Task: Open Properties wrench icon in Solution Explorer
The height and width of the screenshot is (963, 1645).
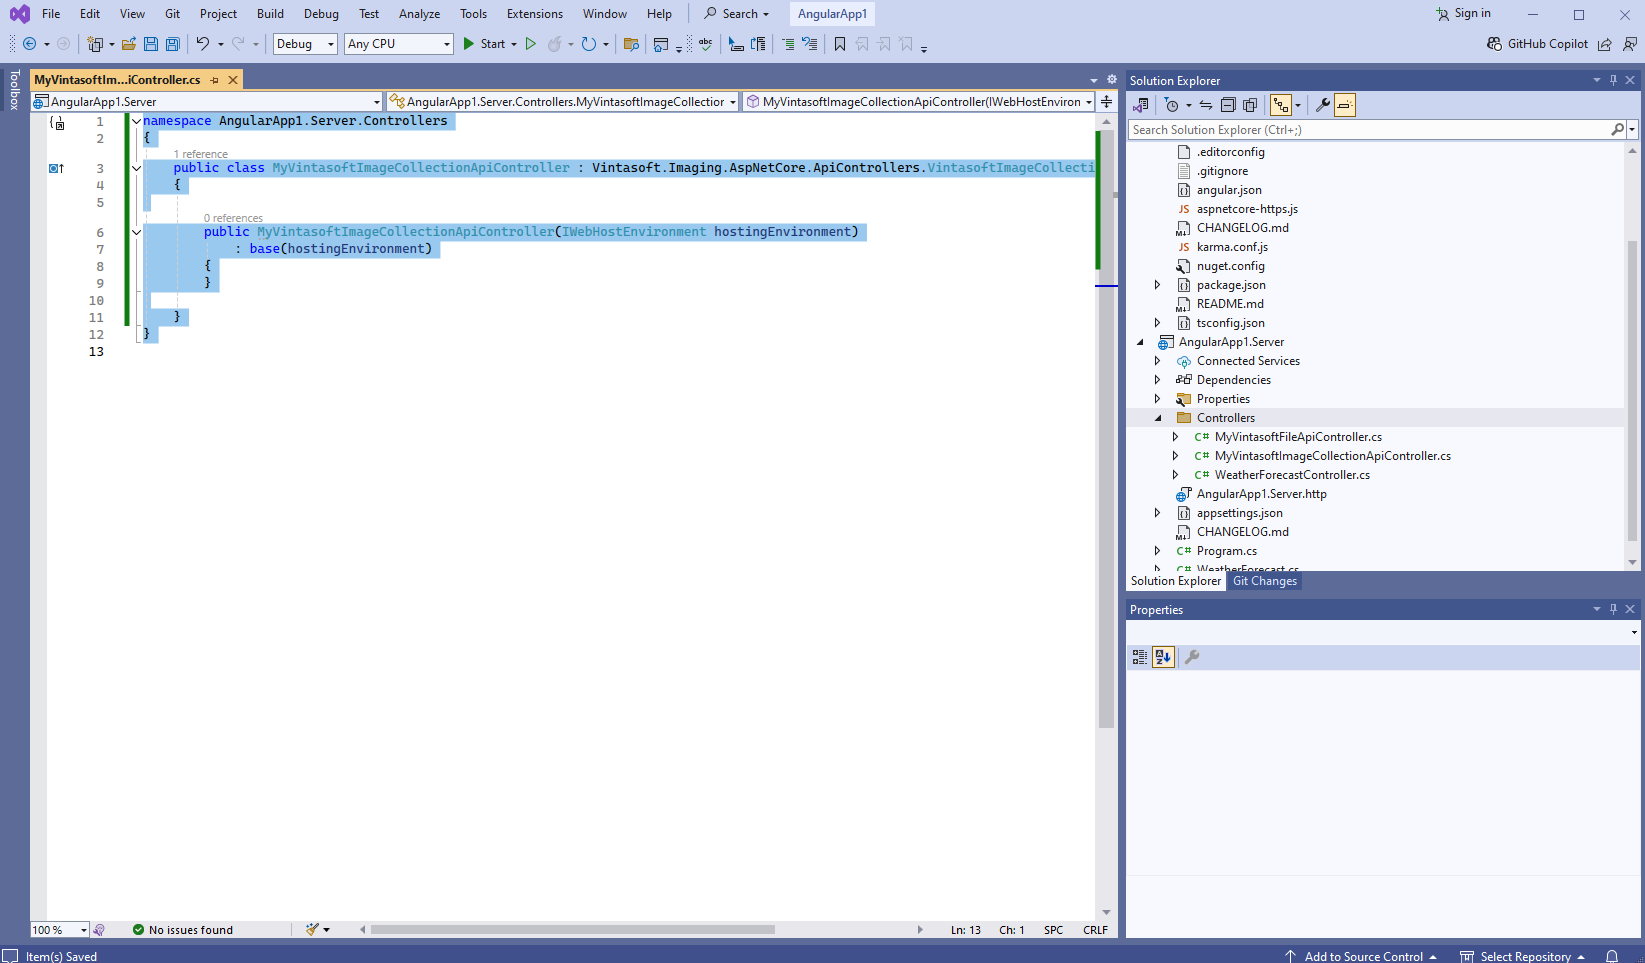Action: [1322, 105]
